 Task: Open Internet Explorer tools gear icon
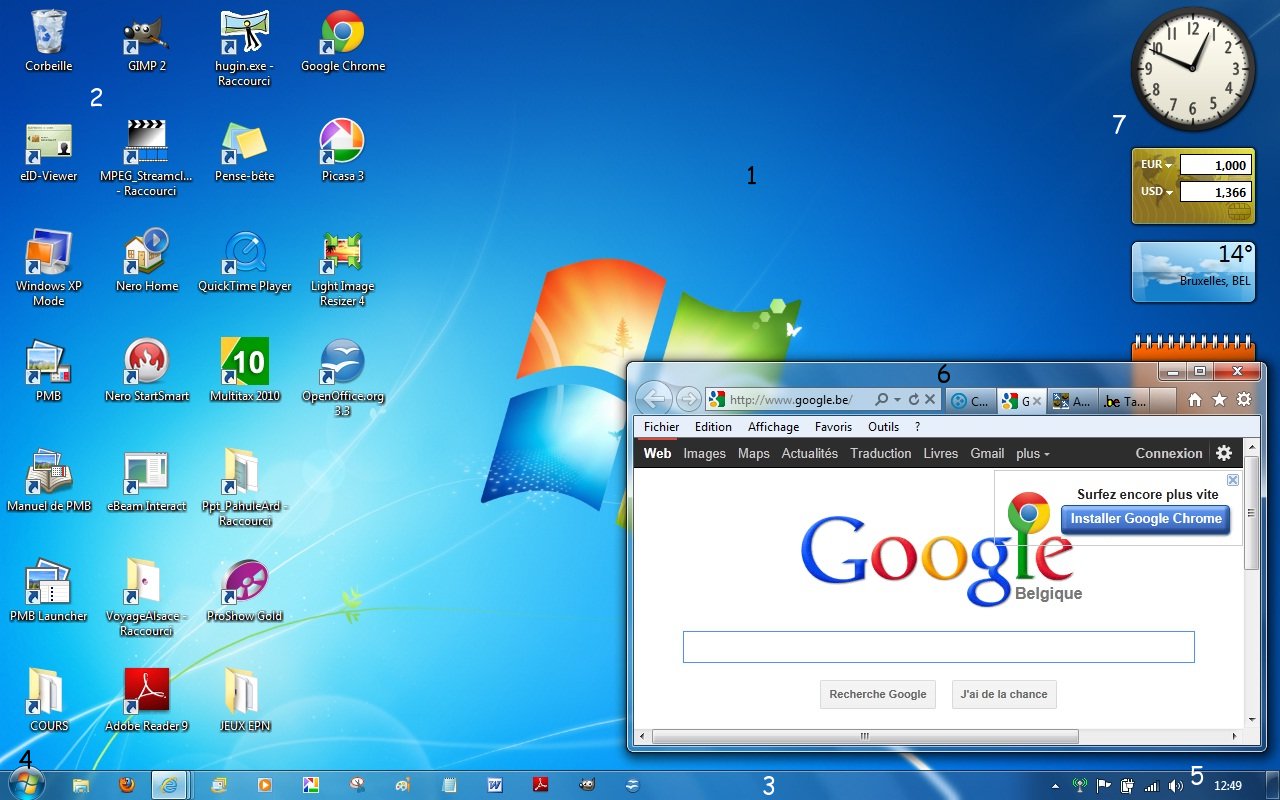coord(1244,400)
